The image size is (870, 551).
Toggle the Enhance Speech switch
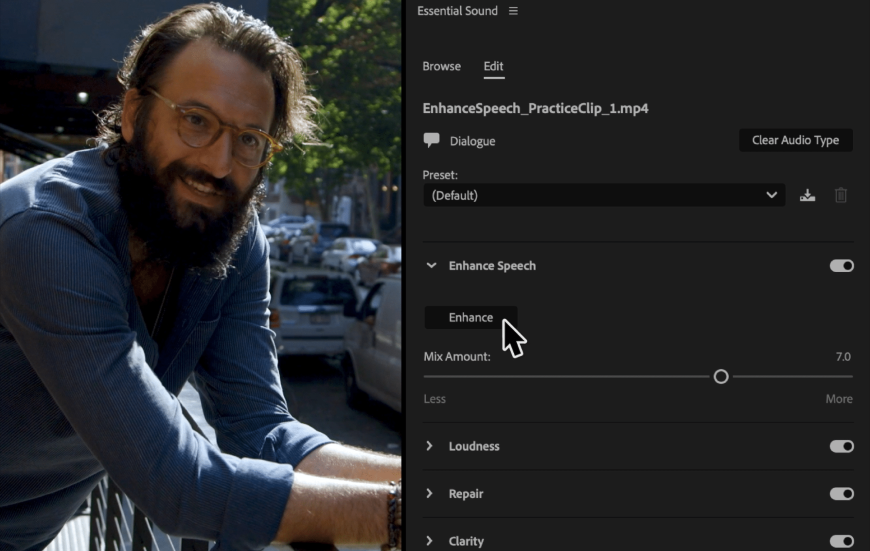tap(842, 266)
